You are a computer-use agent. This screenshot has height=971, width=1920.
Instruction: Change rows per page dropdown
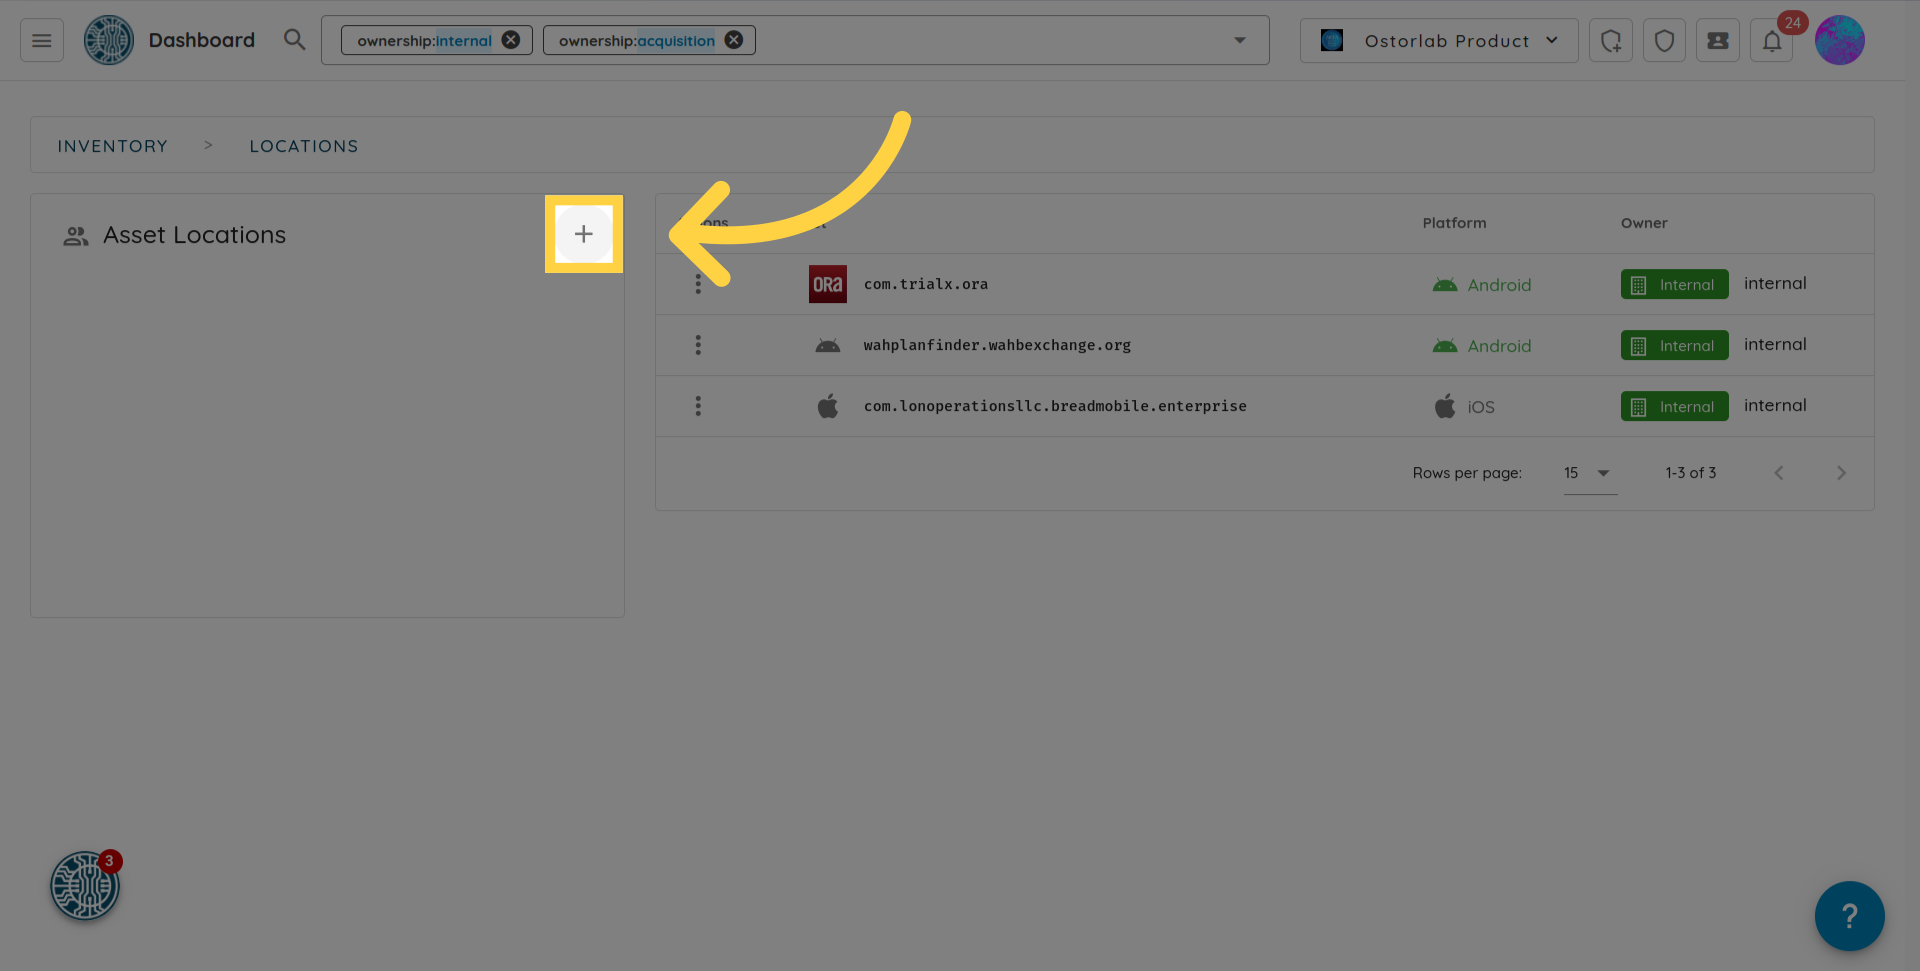click(1588, 473)
